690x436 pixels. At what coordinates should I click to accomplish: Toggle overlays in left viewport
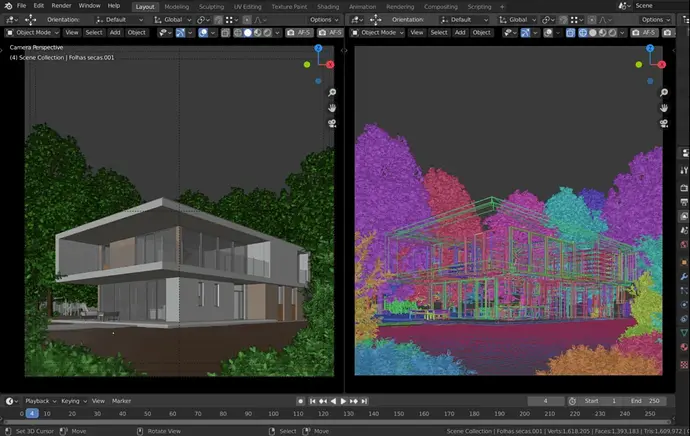(x=203, y=33)
